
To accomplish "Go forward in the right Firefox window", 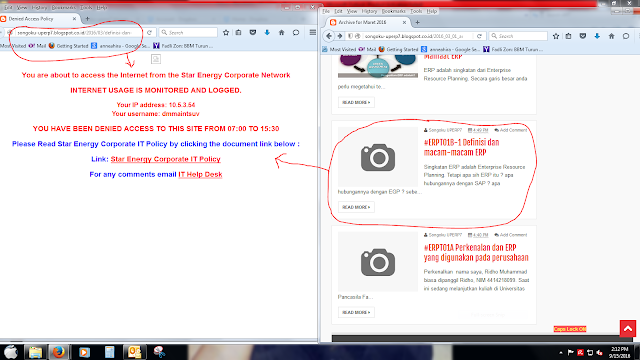I will click(340, 36).
